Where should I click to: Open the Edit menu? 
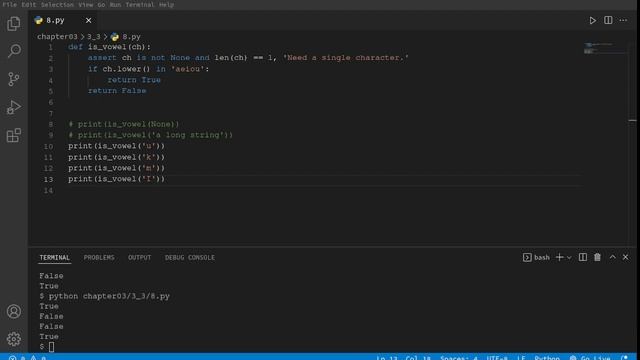(x=29, y=4)
